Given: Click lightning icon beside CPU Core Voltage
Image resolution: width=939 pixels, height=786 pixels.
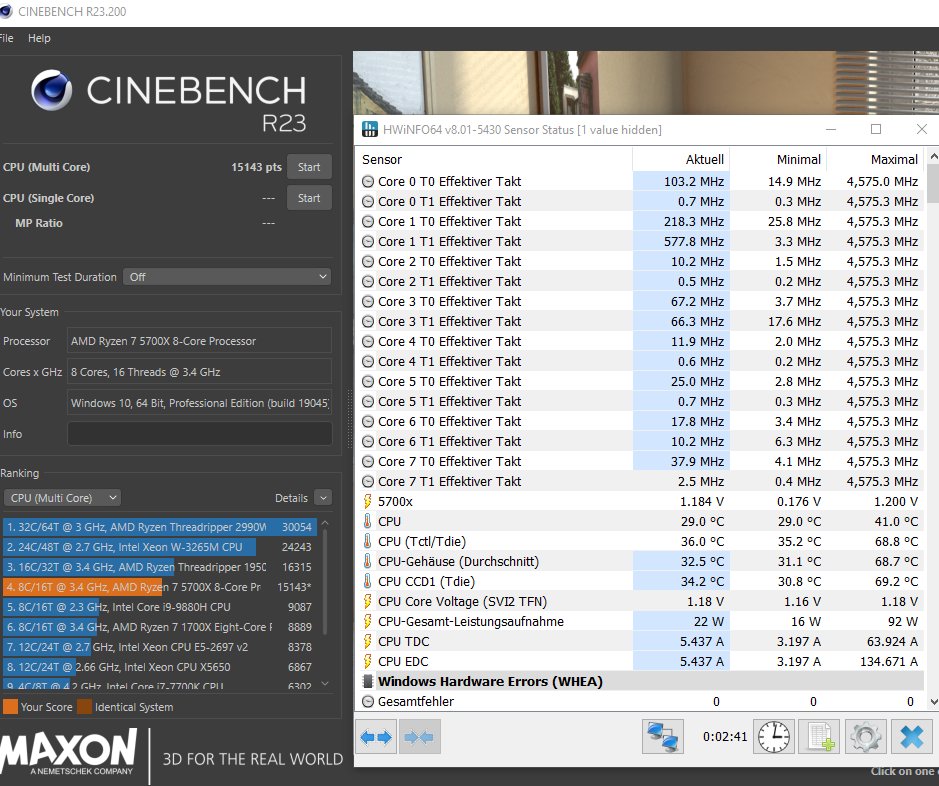Looking at the screenshot, I should (x=368, y=602).
